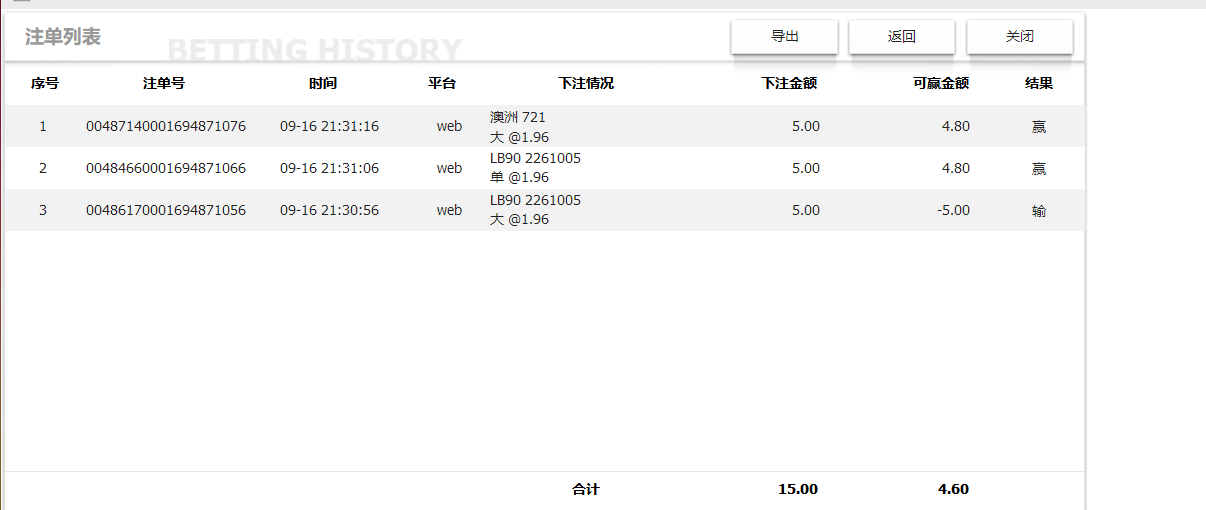Click the 可赢金额 column header
The image size is (1206, 510).
(941, 84)
